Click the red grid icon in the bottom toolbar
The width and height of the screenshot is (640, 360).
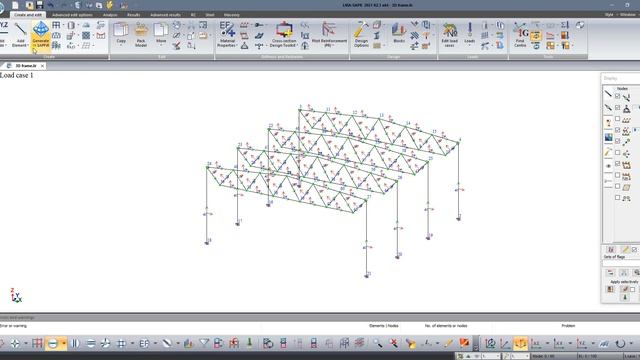point(37,343)
